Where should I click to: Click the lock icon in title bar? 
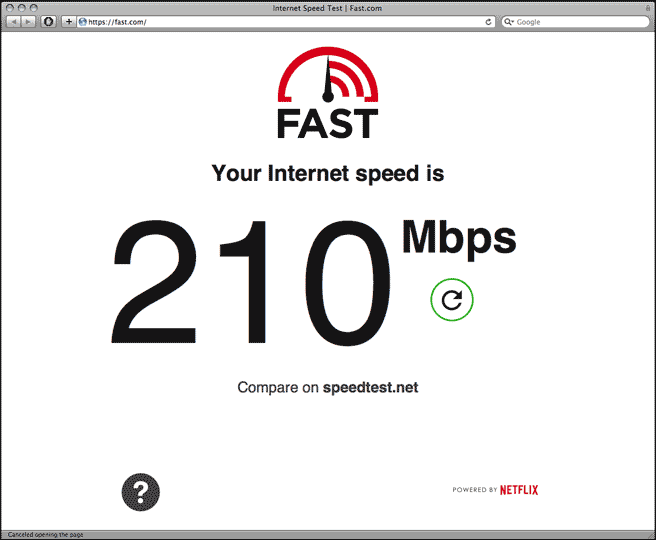click(x=648, y=8)
